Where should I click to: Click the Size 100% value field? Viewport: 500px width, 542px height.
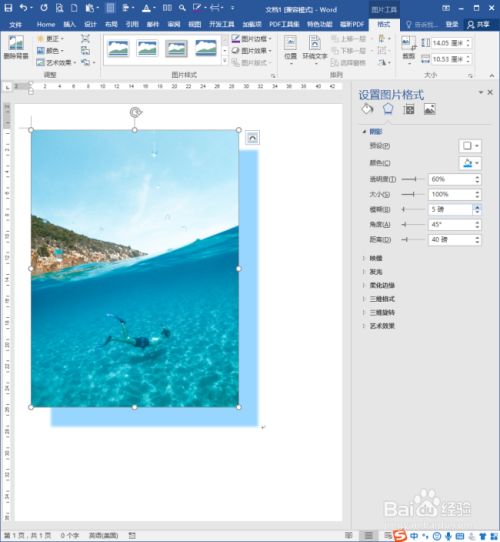click(451, 194)
